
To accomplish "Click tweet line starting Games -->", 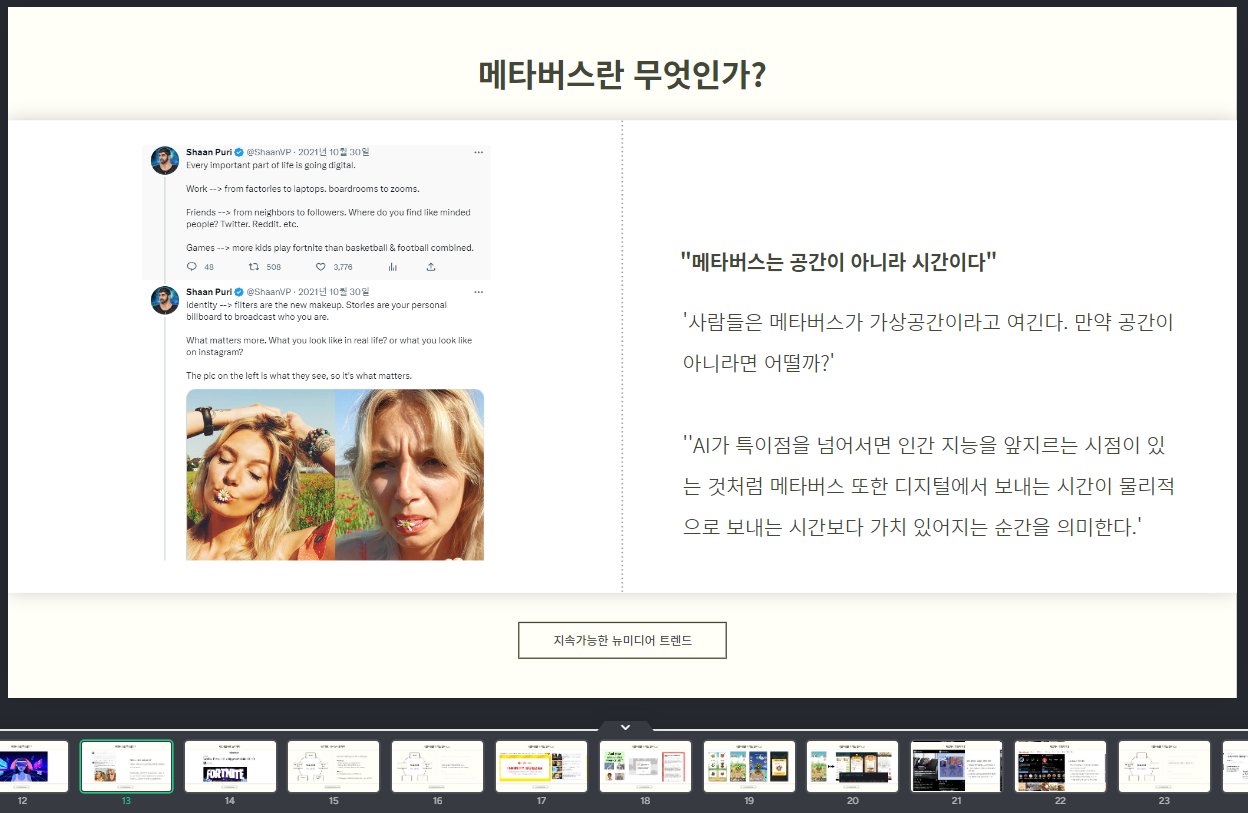I will coord(330,247).
